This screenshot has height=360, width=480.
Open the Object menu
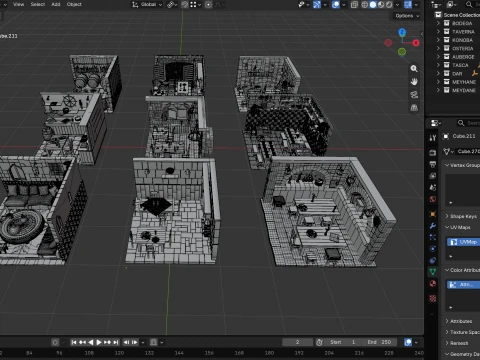(74, 4)
